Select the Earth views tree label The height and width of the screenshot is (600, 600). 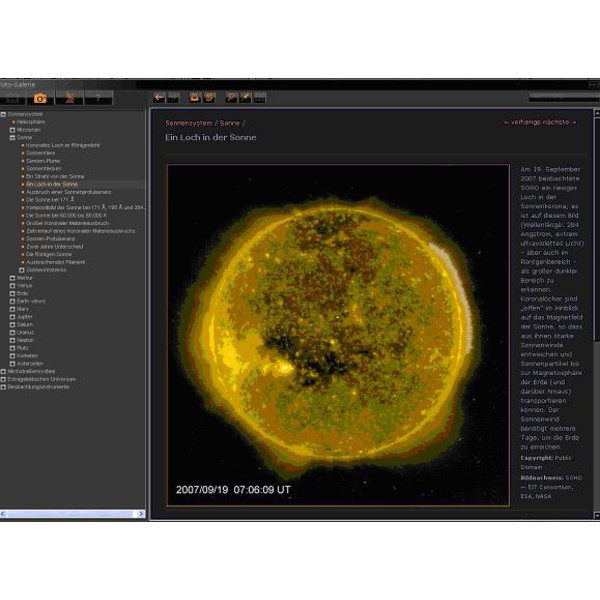pyautogui.click(x=31, y=301)
